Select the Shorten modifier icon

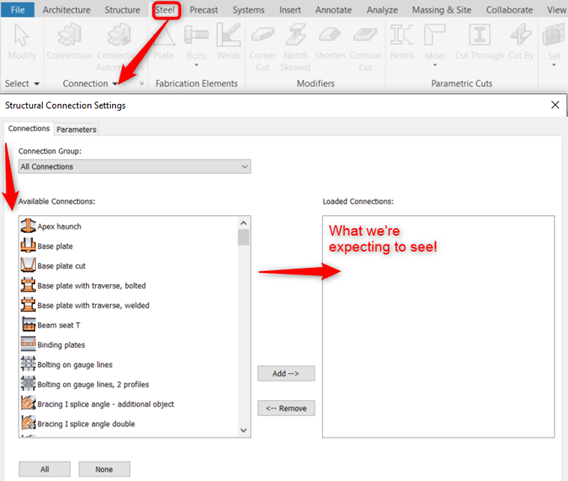330,35
